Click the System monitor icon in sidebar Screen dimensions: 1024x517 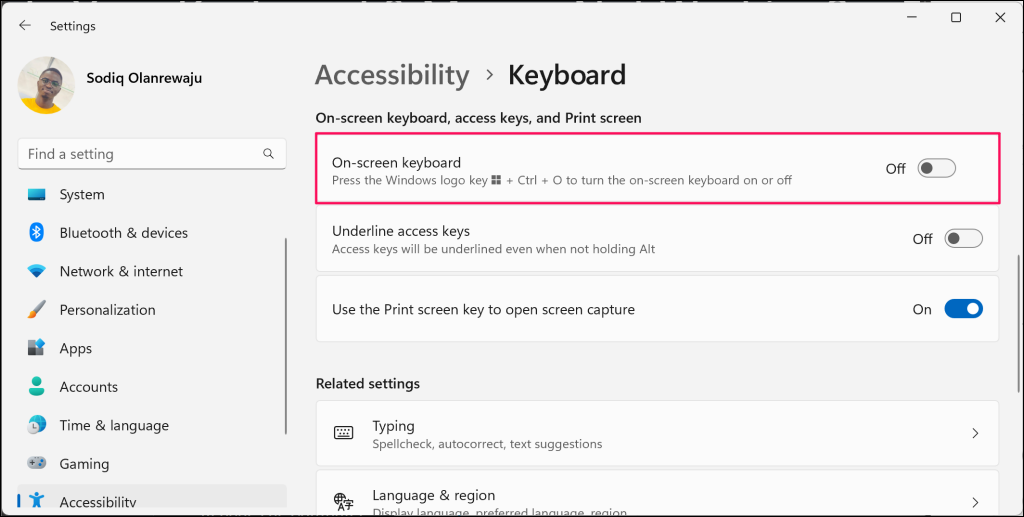point(37,194)
